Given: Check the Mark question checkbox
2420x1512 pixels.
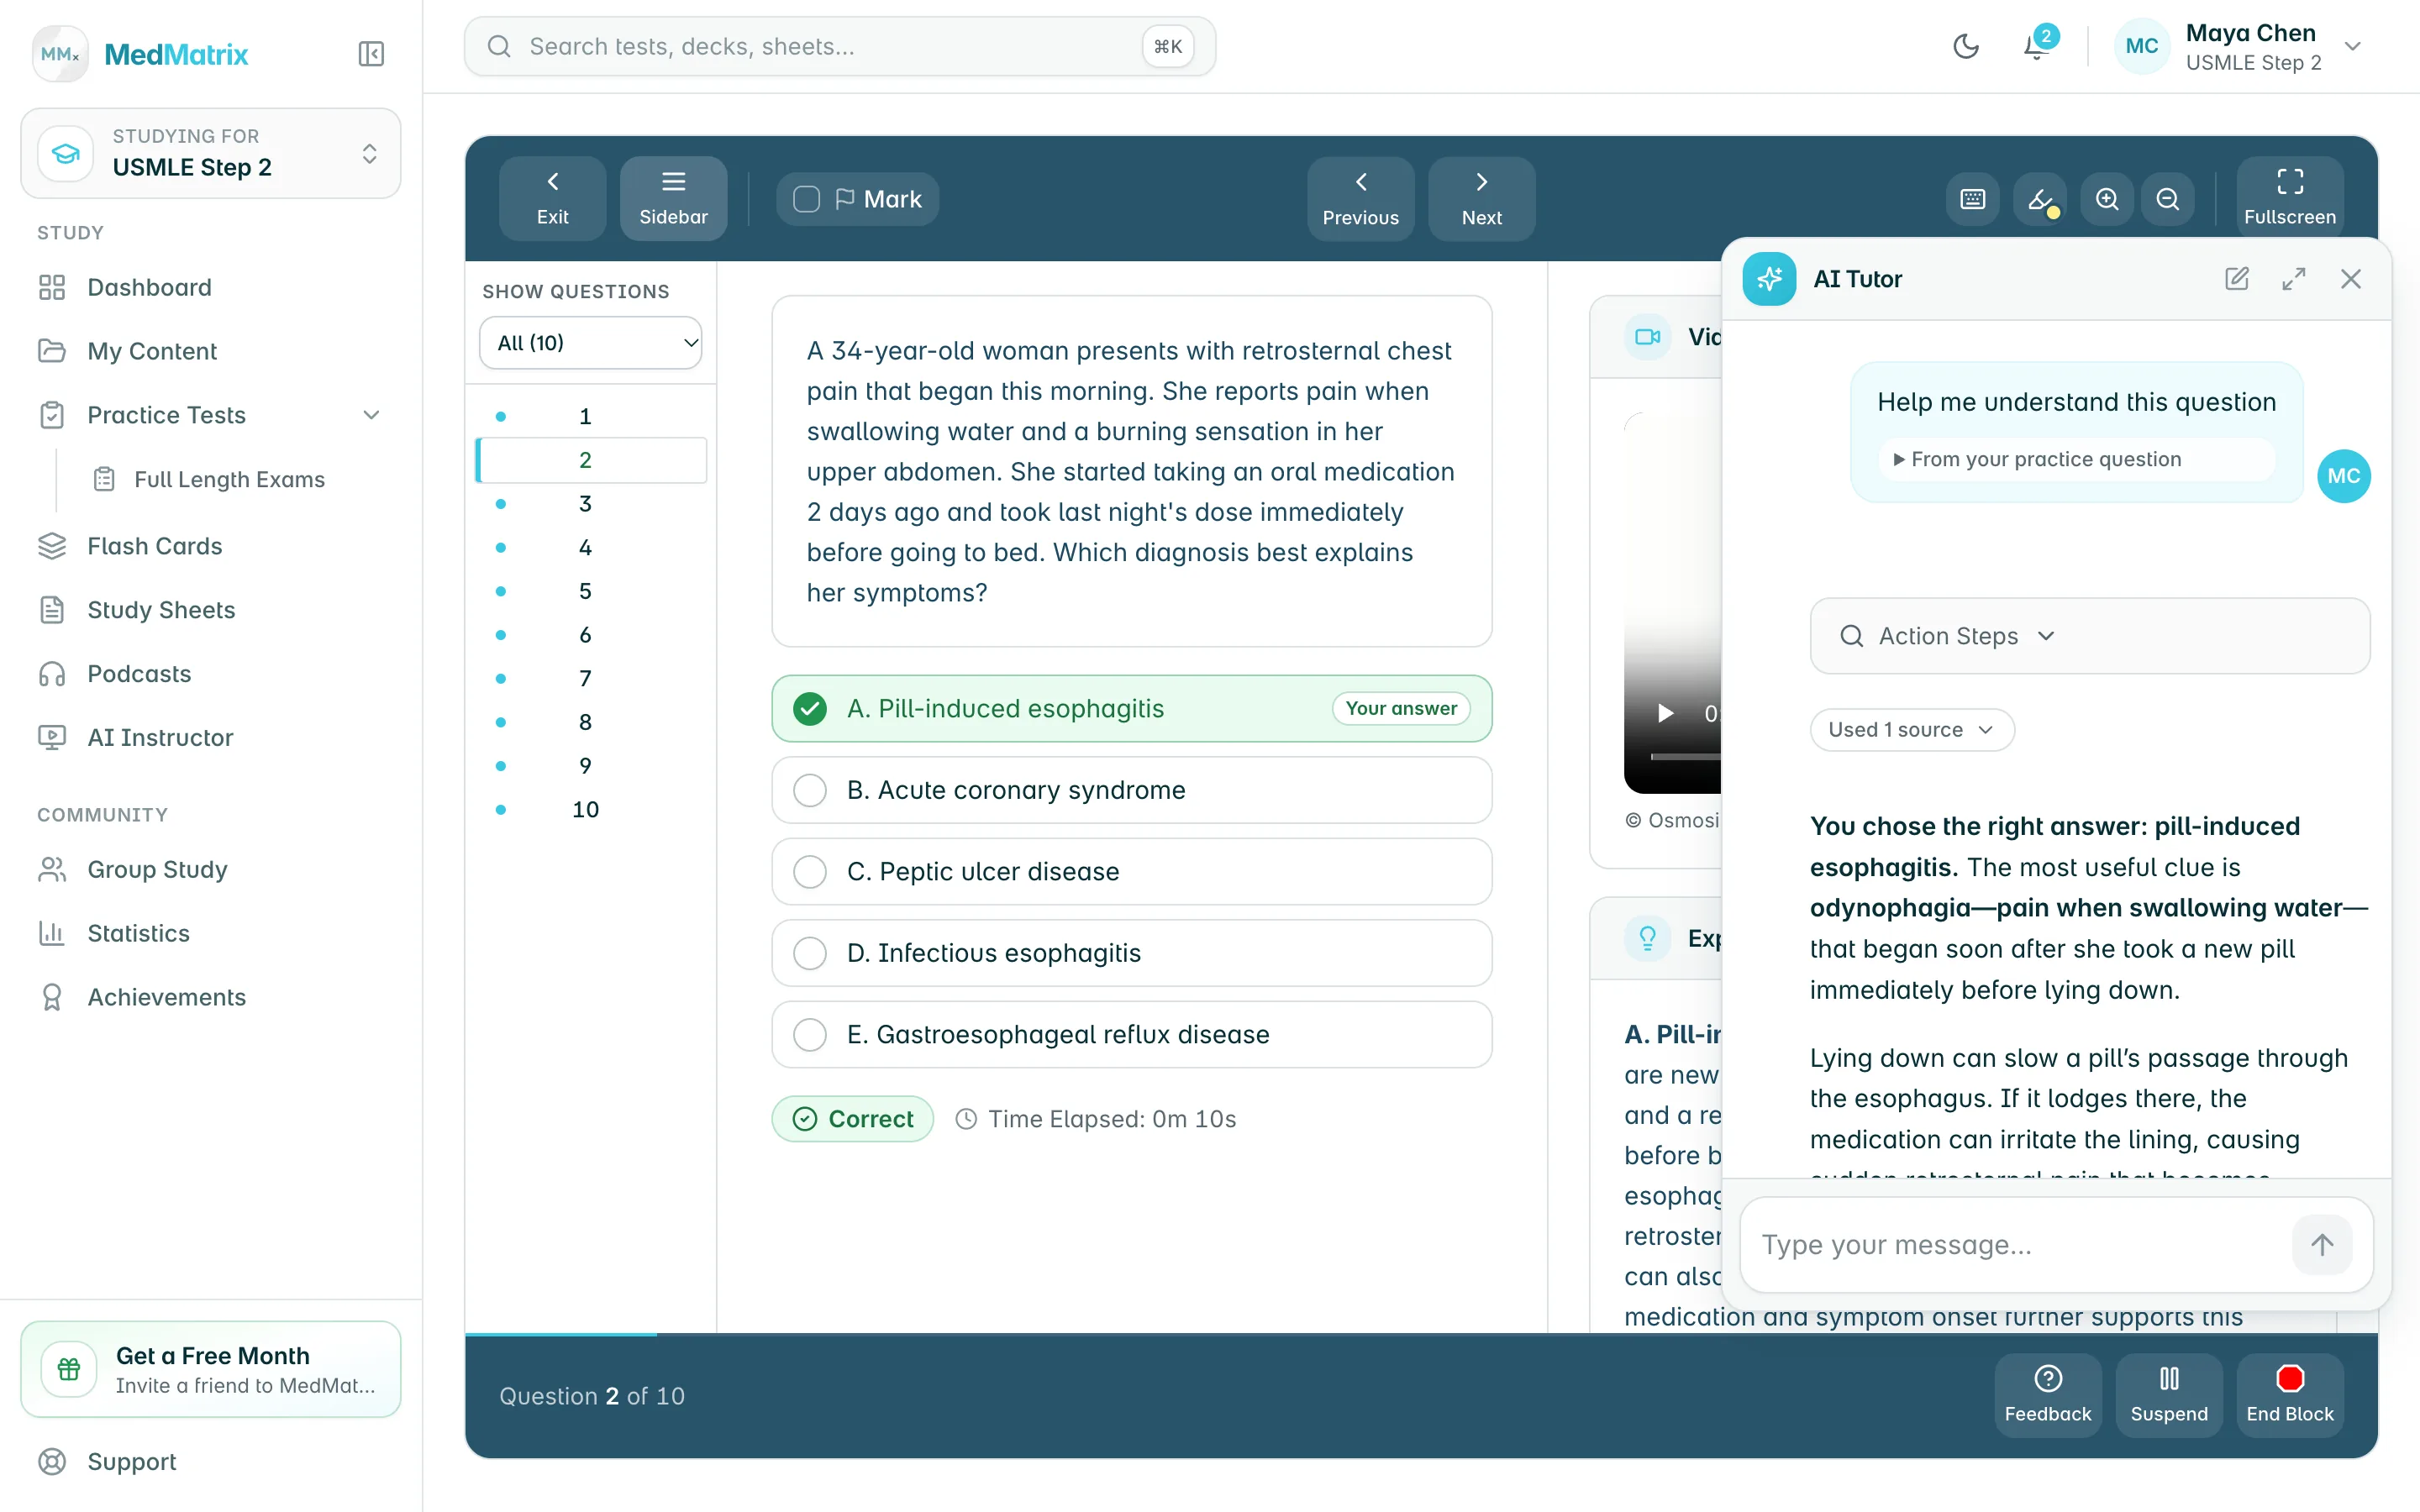Looking at the screenshot, I should [806, 199].
